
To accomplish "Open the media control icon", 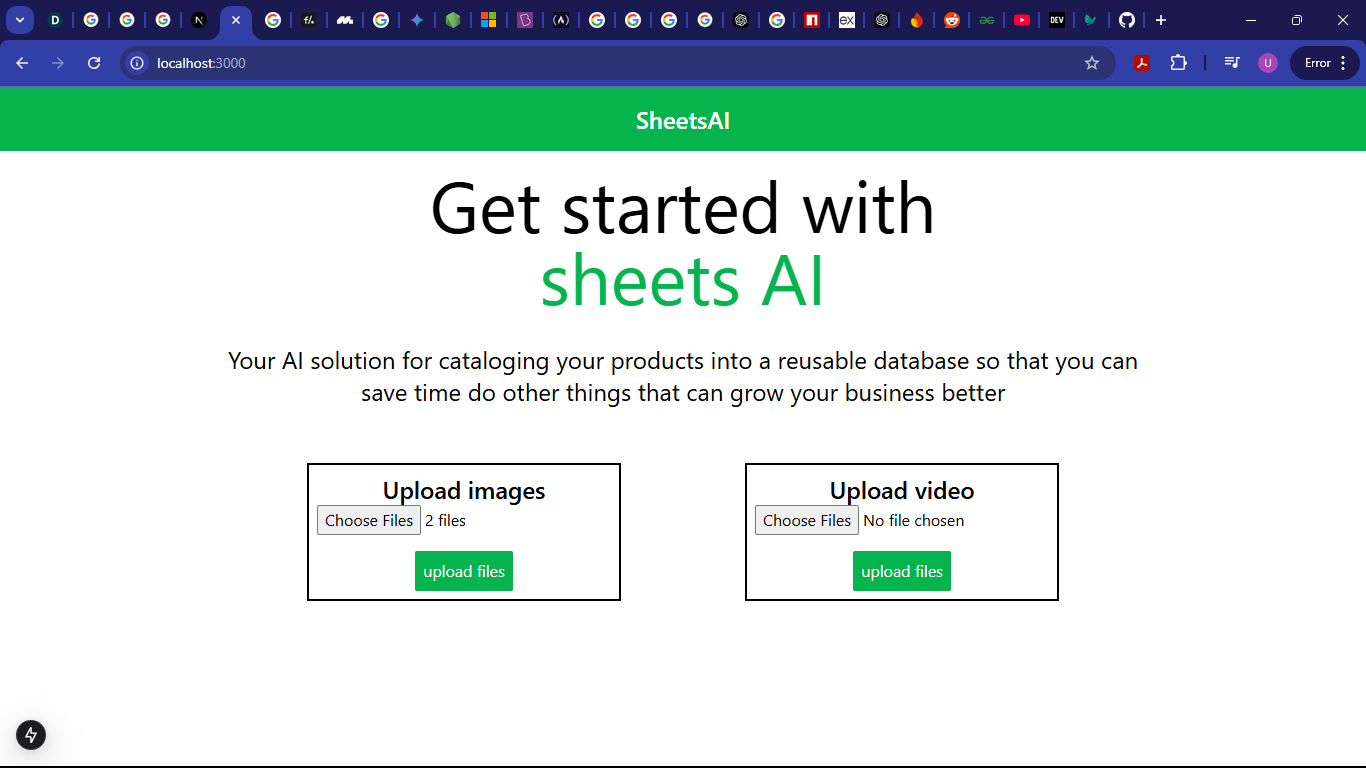I will point(1232,63).
